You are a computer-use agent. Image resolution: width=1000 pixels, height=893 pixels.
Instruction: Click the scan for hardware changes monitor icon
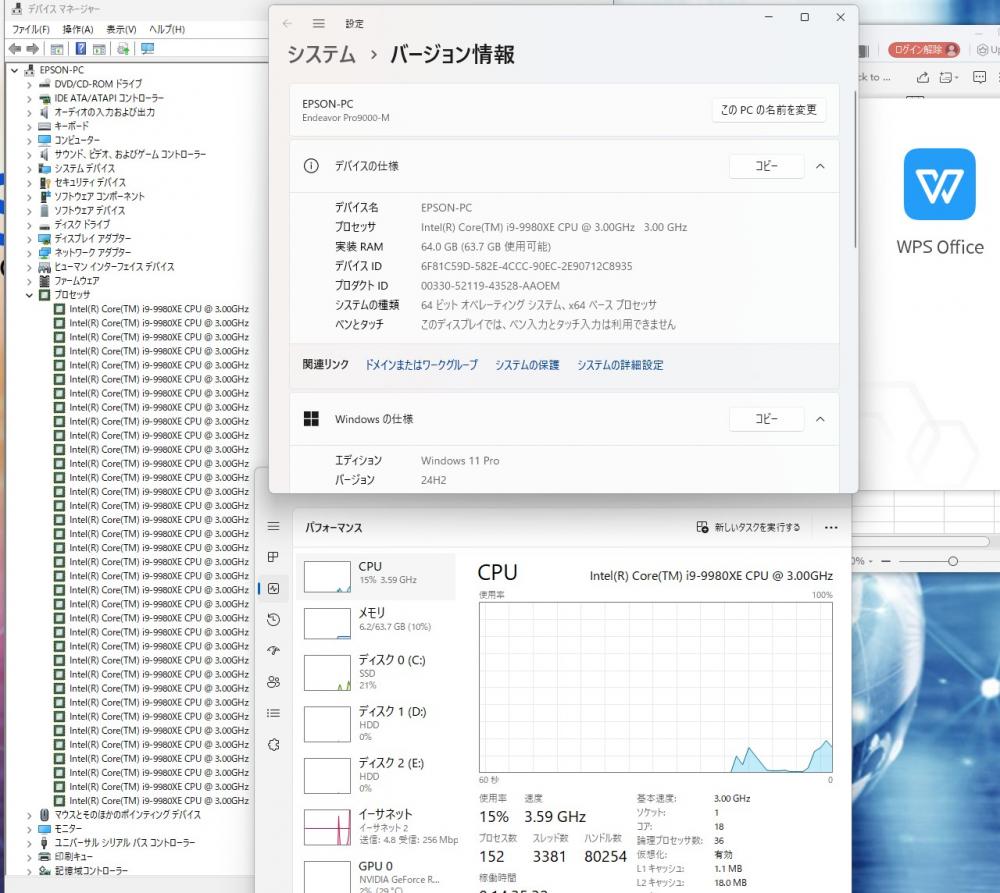point(147,48)
